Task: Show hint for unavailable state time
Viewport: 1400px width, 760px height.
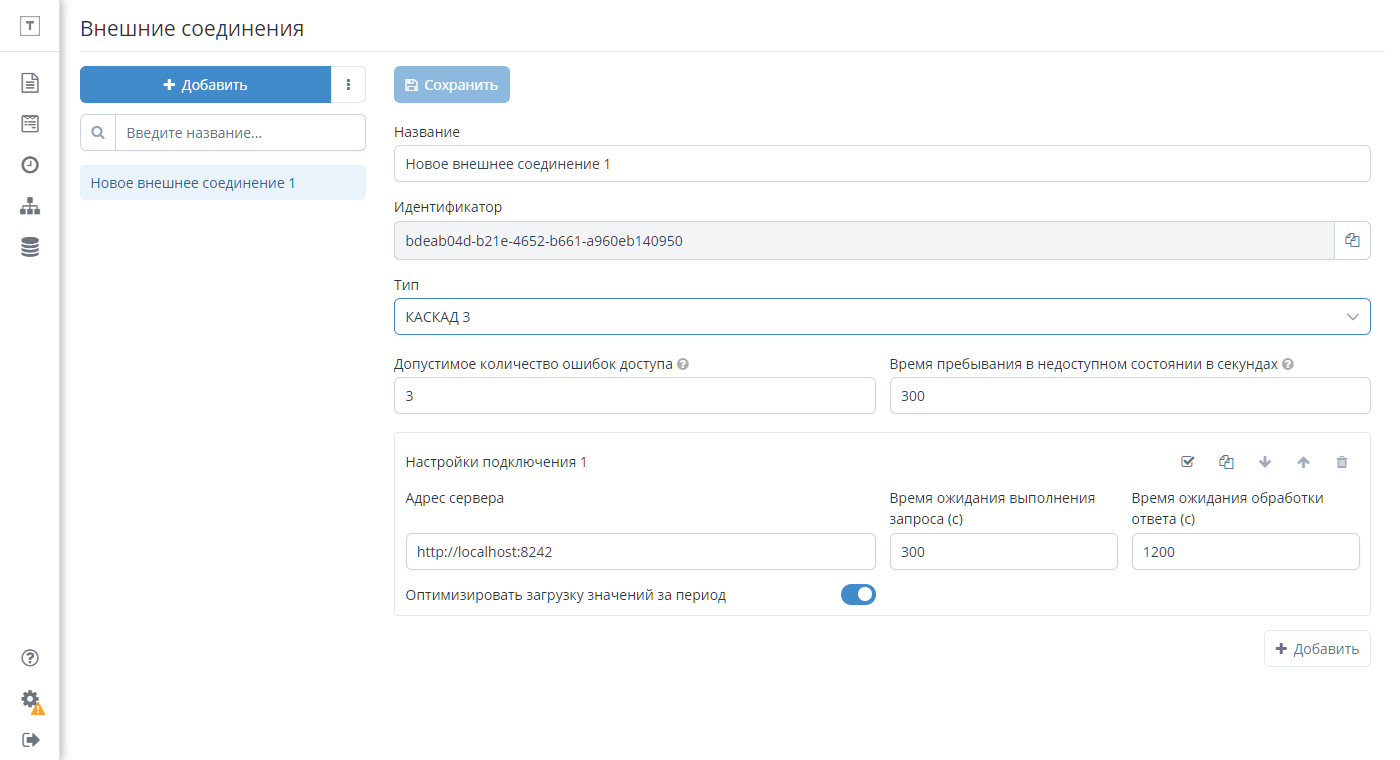Action: point(1288,365)
